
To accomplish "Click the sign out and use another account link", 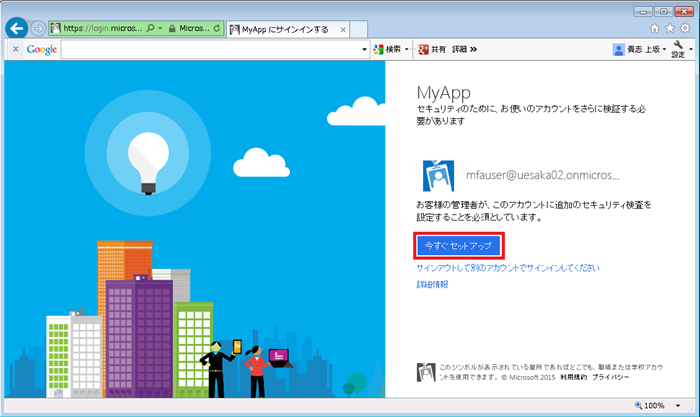I will (508, 268).
